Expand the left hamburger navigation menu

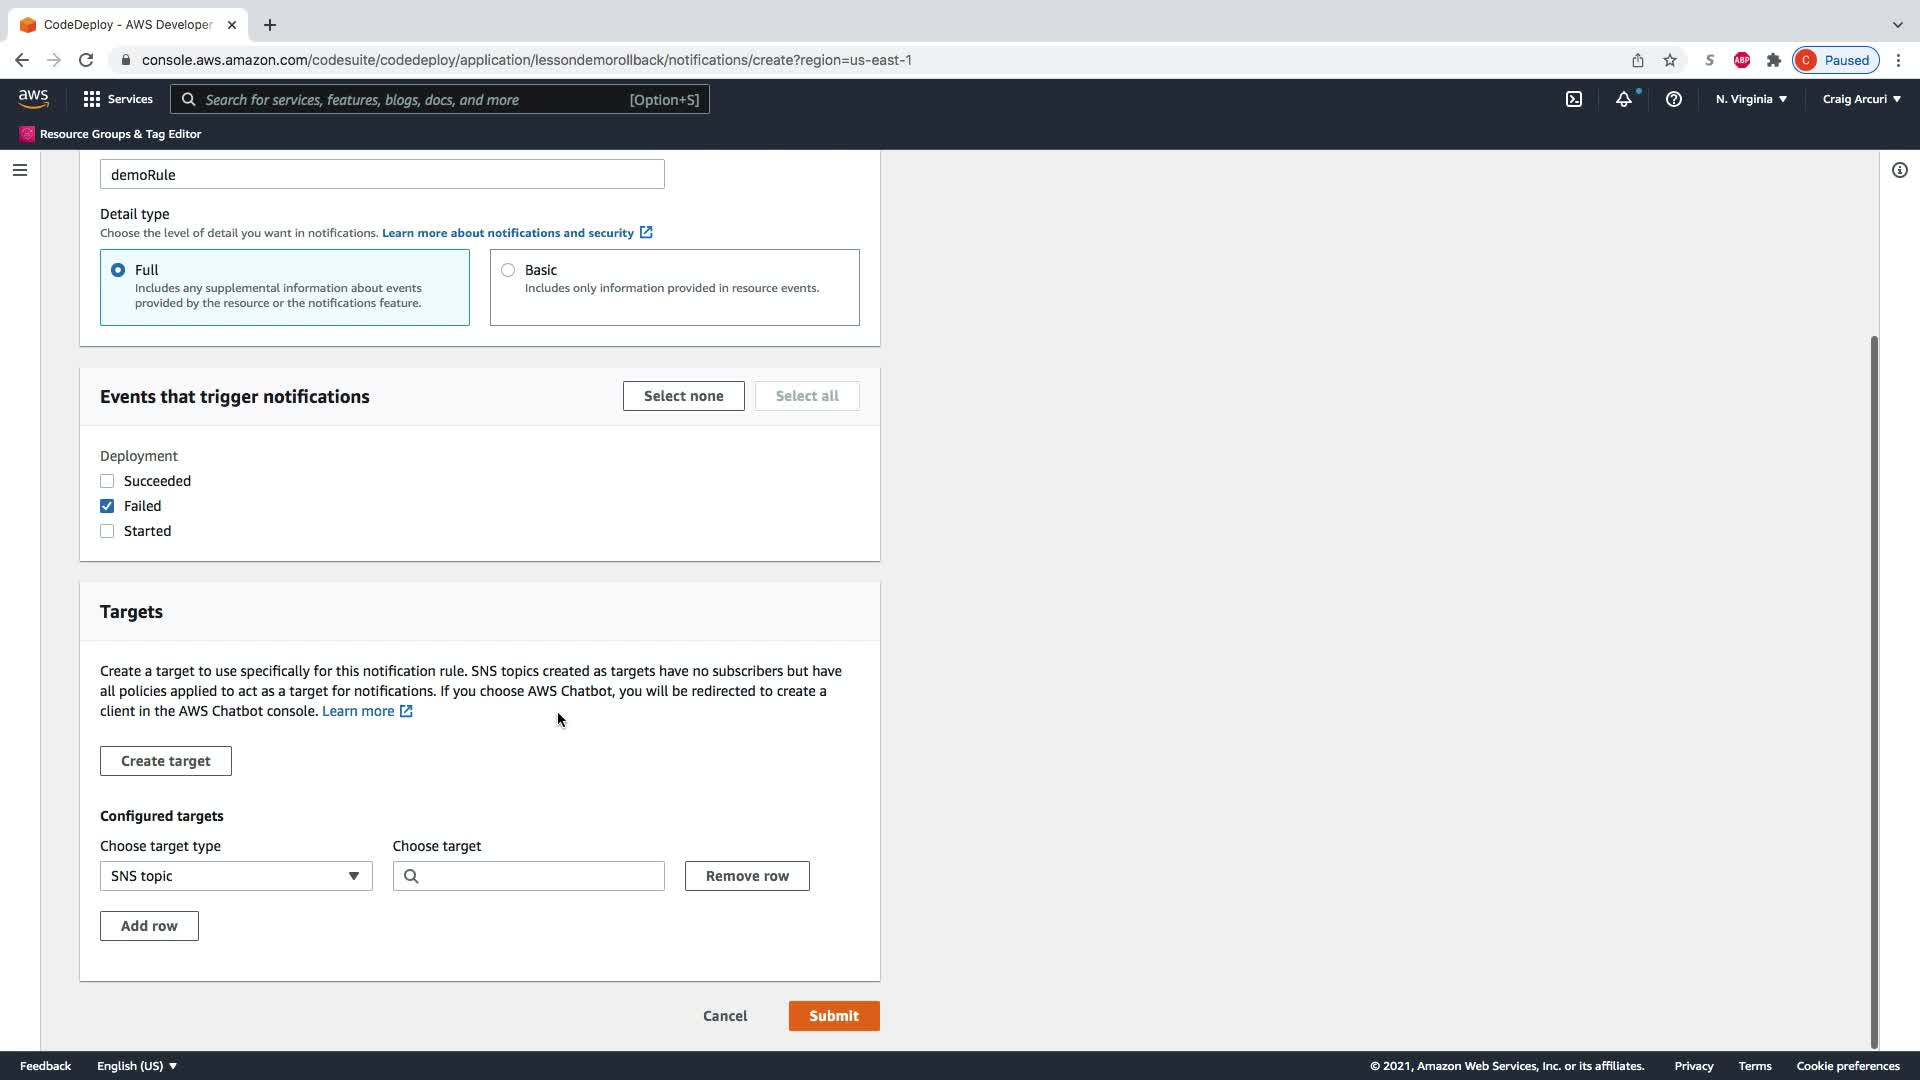tap(20, 170)
